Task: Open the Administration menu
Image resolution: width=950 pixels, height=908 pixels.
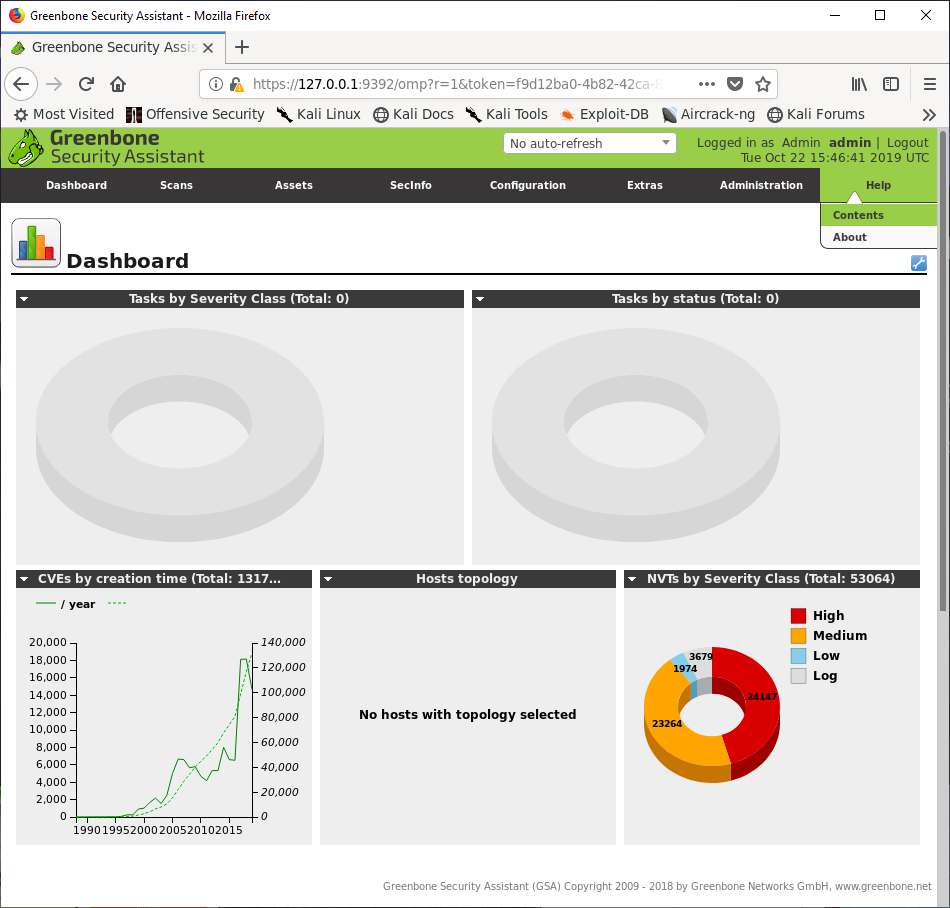Action: click(x=761, y=185)
